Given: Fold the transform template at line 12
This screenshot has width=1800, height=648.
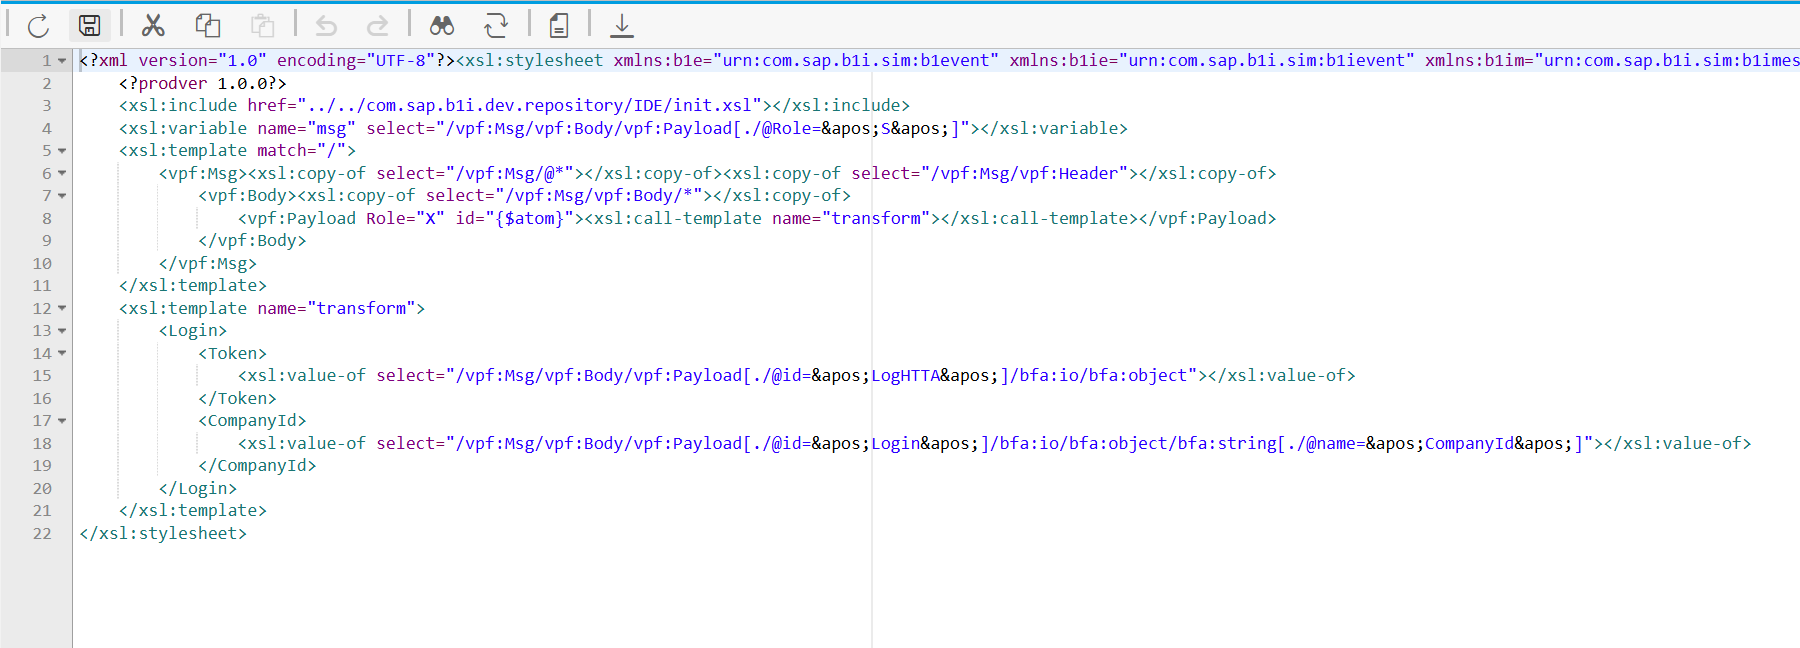Looking at the screenshot, I should tap(62, 309).
